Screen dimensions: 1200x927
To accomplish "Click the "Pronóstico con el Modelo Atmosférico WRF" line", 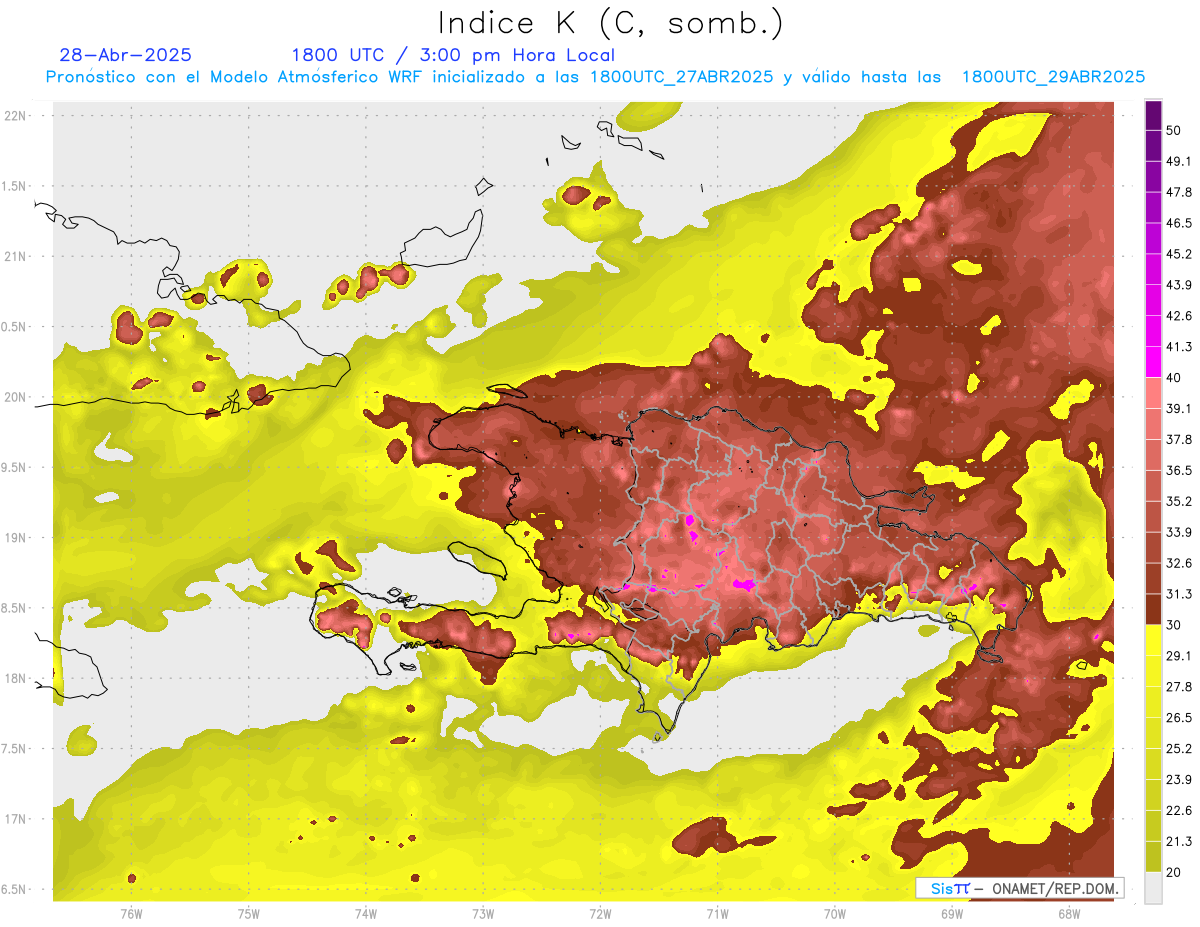I will point(595,77).
